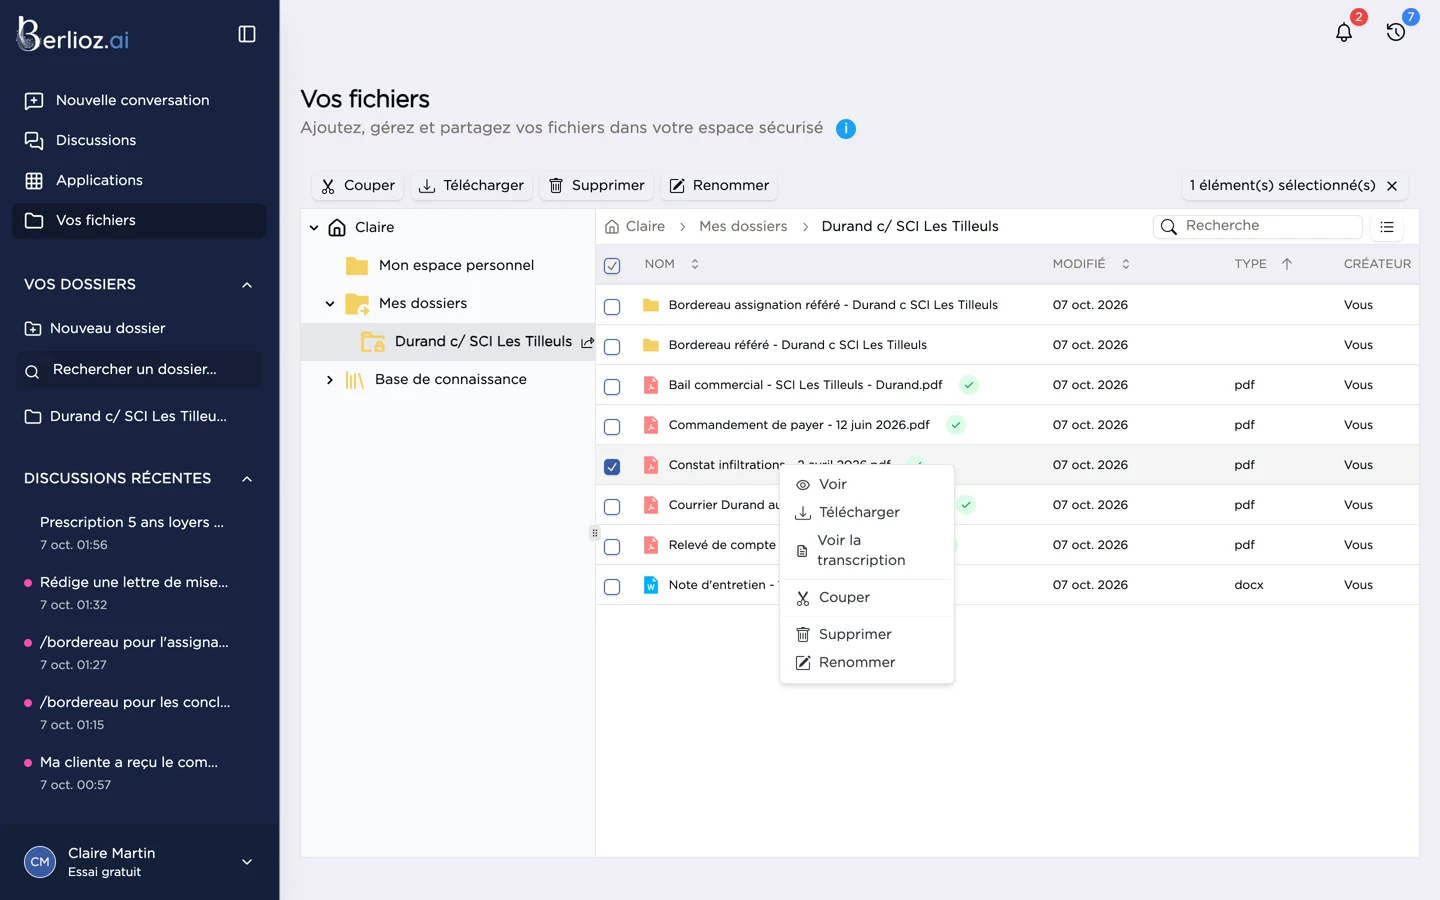Sort by NOM column arrows

(695, 264)
